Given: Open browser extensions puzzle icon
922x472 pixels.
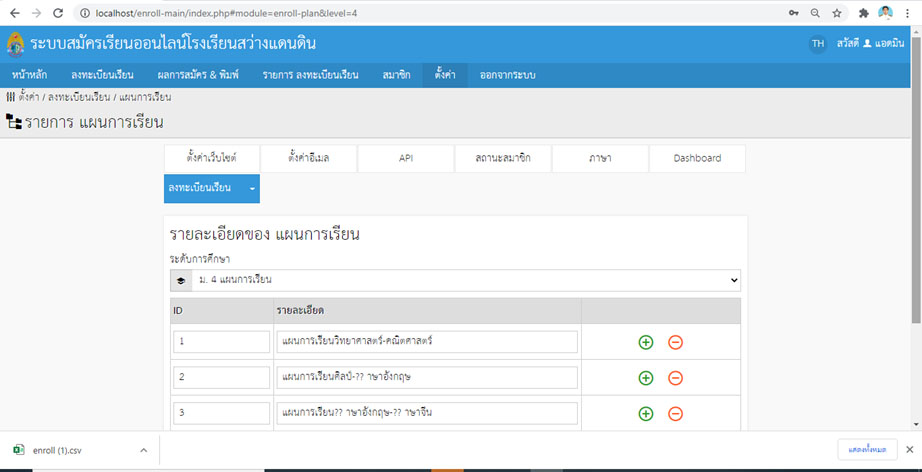Looking at the screenshot, I should pyautogui.click(x=862, y=13).
